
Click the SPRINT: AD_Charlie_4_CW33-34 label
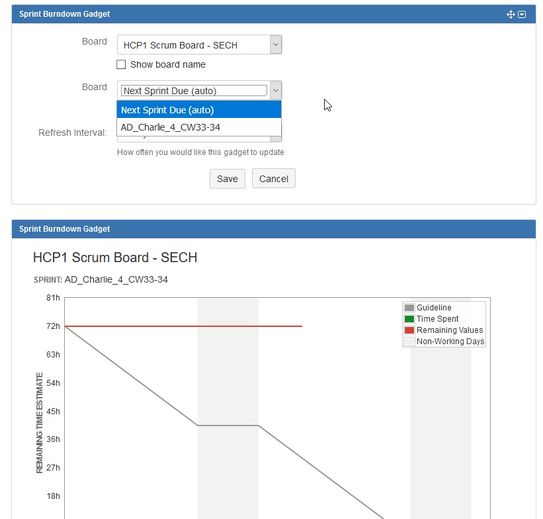pyautogui.click(x=100, y=279)
